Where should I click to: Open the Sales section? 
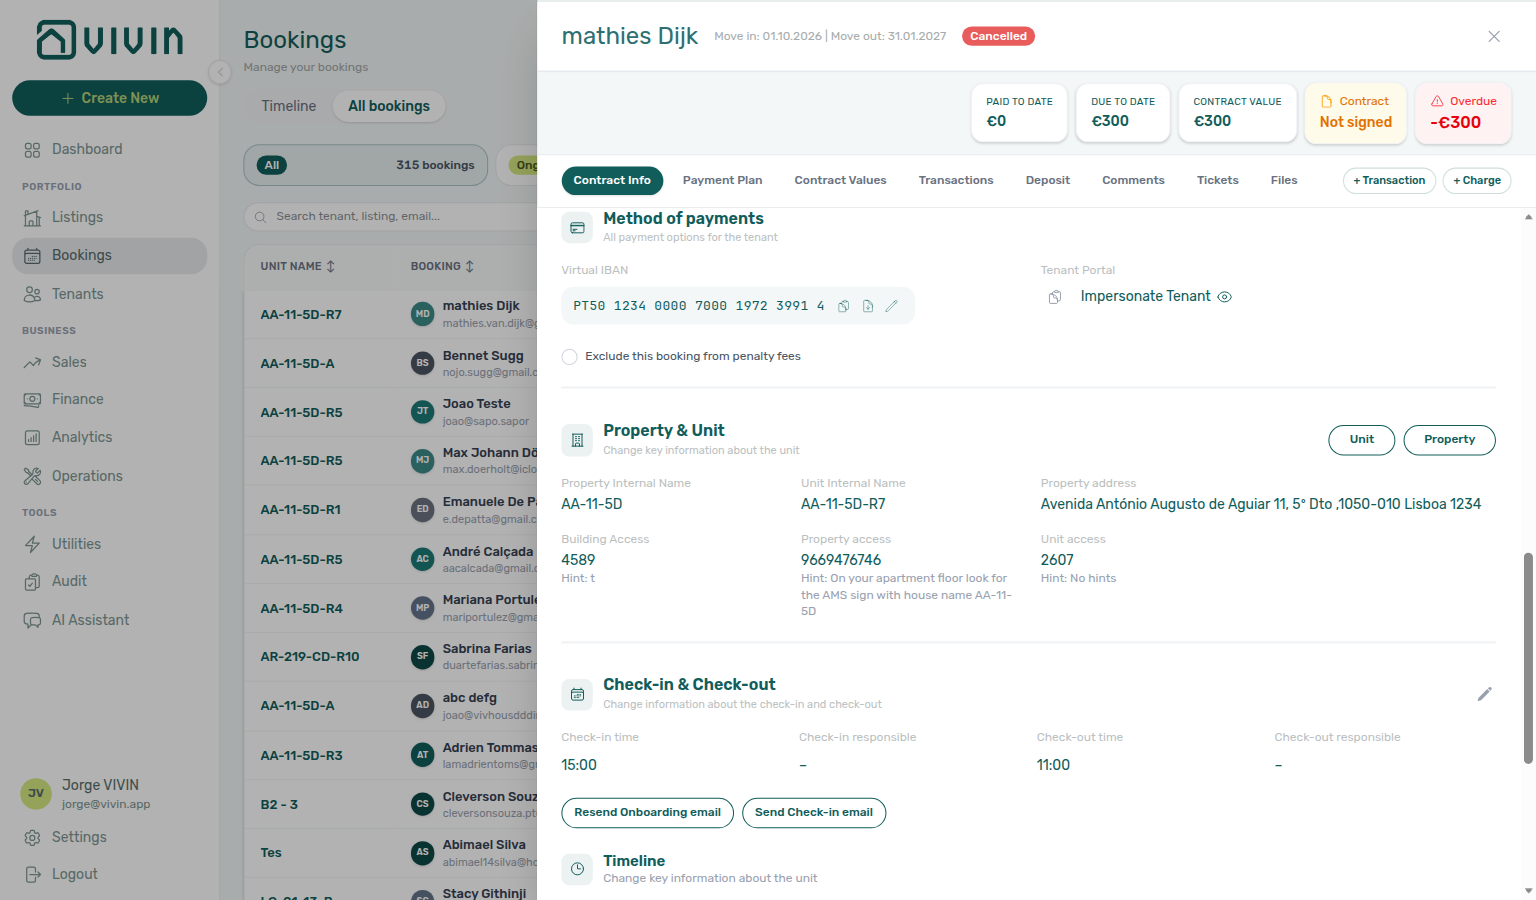tap(110, 362)
